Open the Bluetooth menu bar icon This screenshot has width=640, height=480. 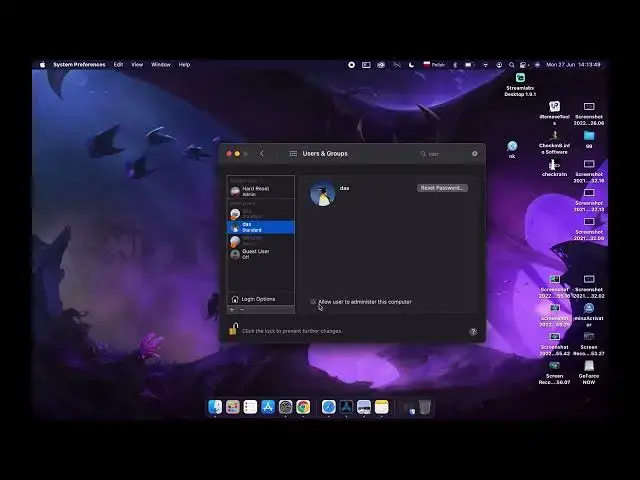(455, 64)
